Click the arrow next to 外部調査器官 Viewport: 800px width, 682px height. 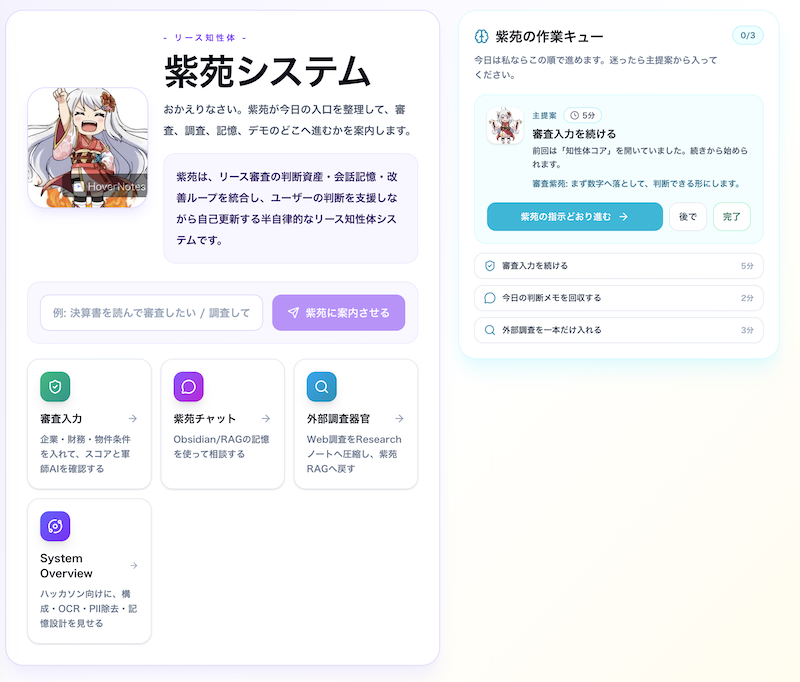point(399,418)
